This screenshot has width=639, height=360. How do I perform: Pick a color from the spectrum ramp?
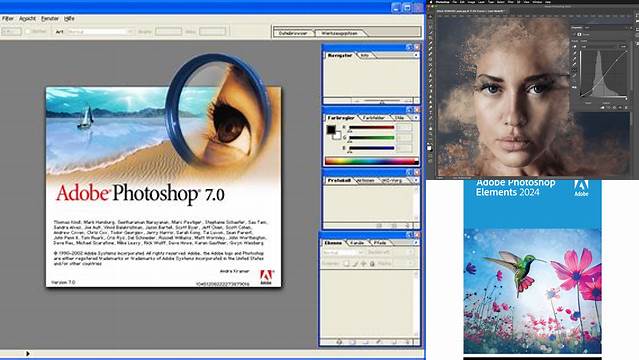pyautogui.click(x=372, y=161)
